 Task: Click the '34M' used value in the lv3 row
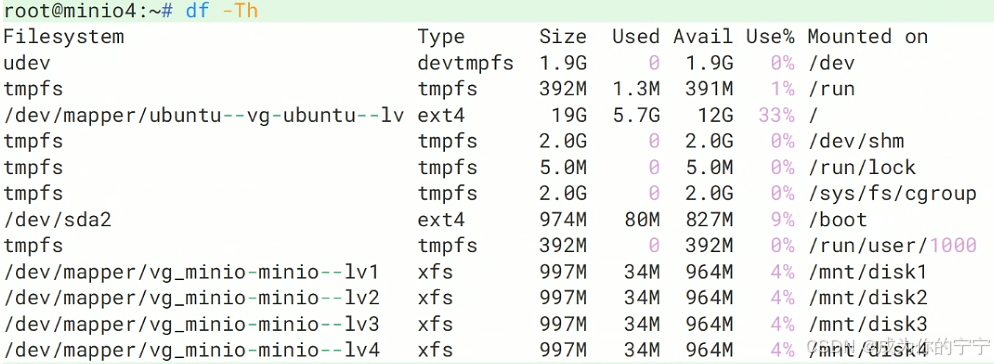642,324
